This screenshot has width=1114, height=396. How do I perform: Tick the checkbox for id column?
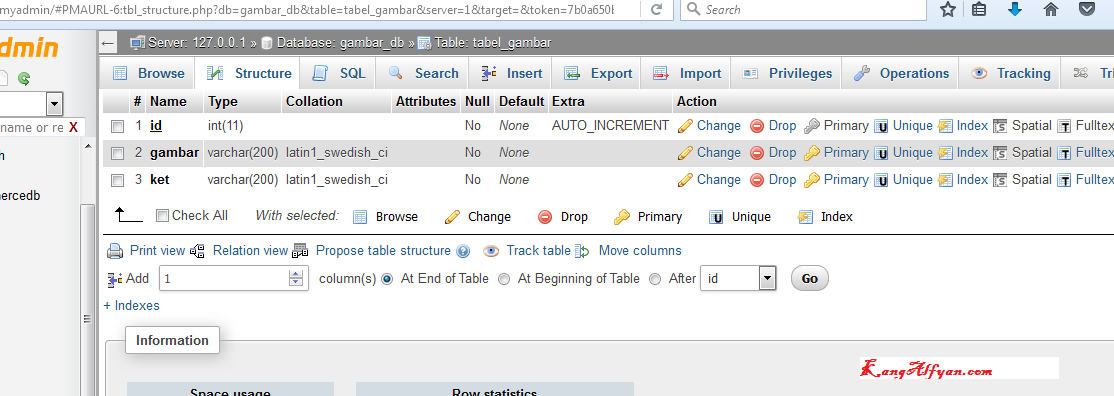118,127
